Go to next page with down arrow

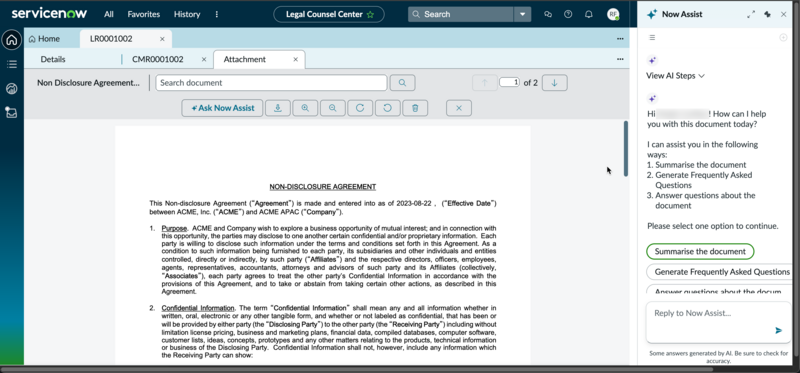555,83
